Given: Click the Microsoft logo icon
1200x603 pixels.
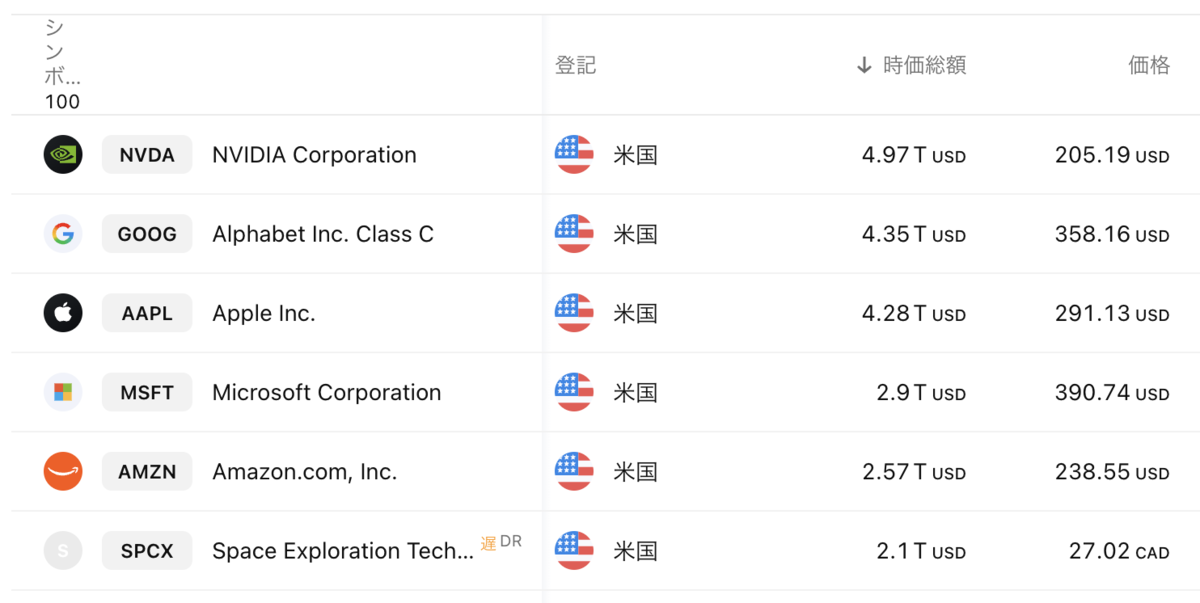Looking at the screenshot, I should pos(63,392).
